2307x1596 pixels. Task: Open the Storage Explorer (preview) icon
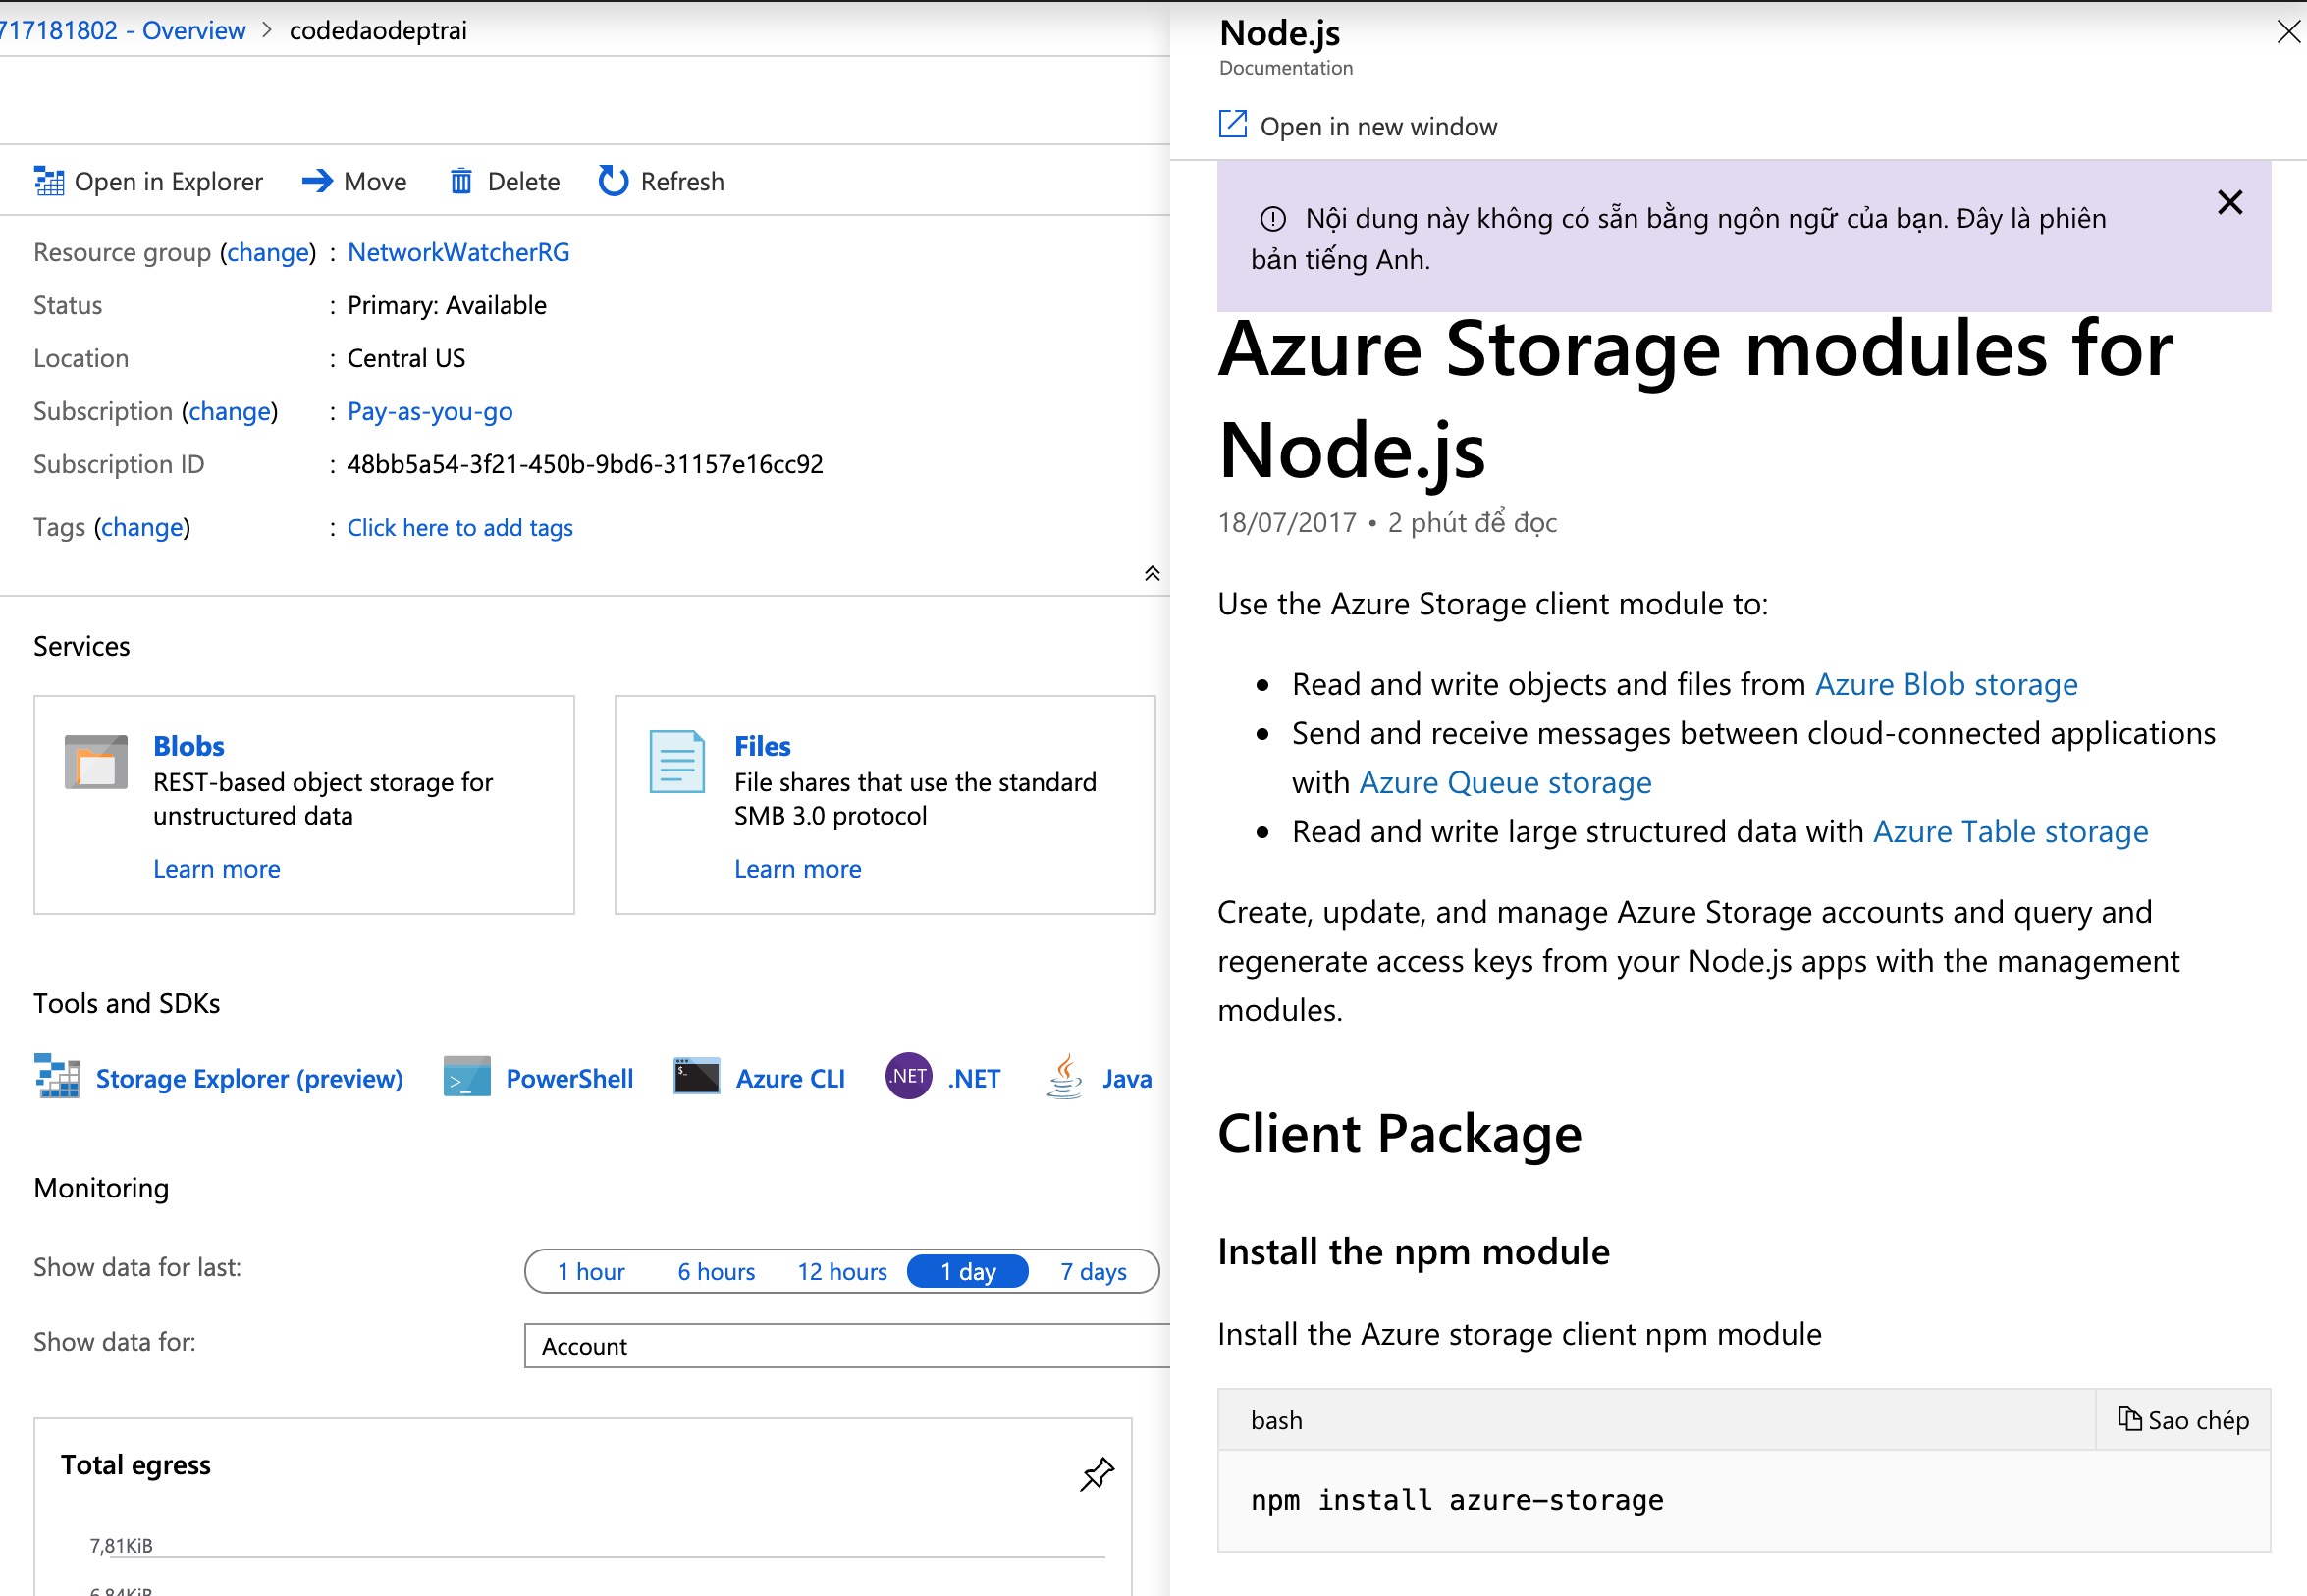point(57,1077)
